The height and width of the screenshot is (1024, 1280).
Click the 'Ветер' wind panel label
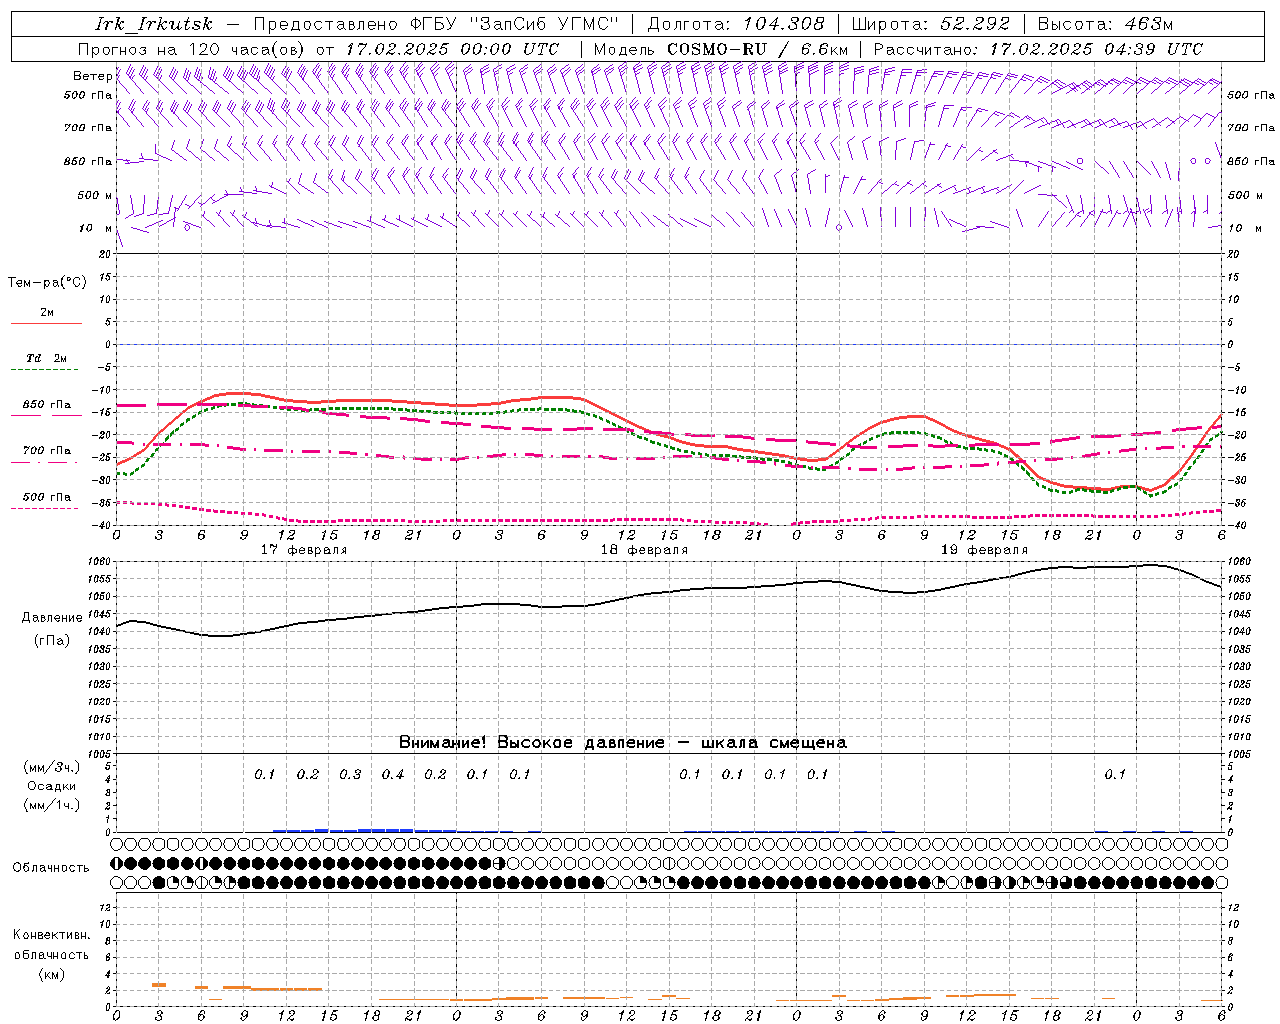pos(92,76)
